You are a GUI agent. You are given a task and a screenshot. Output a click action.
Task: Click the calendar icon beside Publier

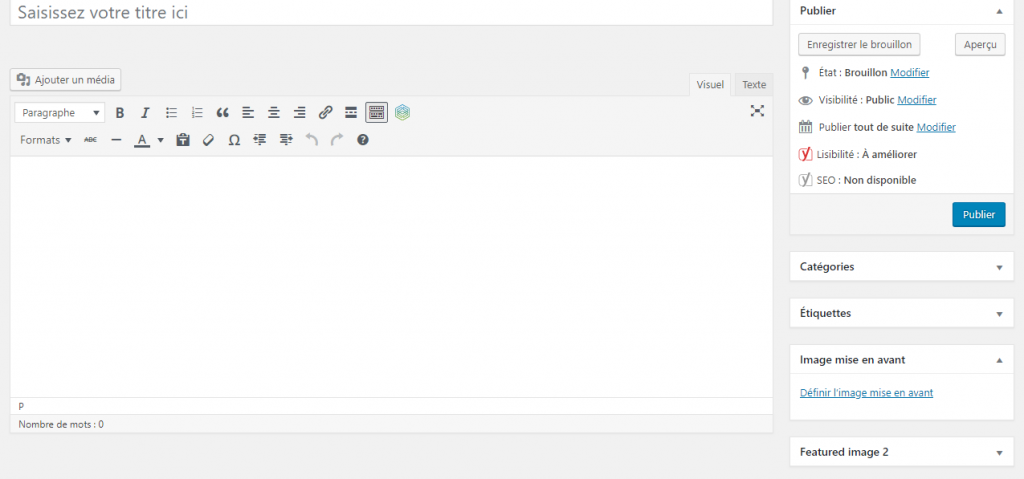point(805,127)
